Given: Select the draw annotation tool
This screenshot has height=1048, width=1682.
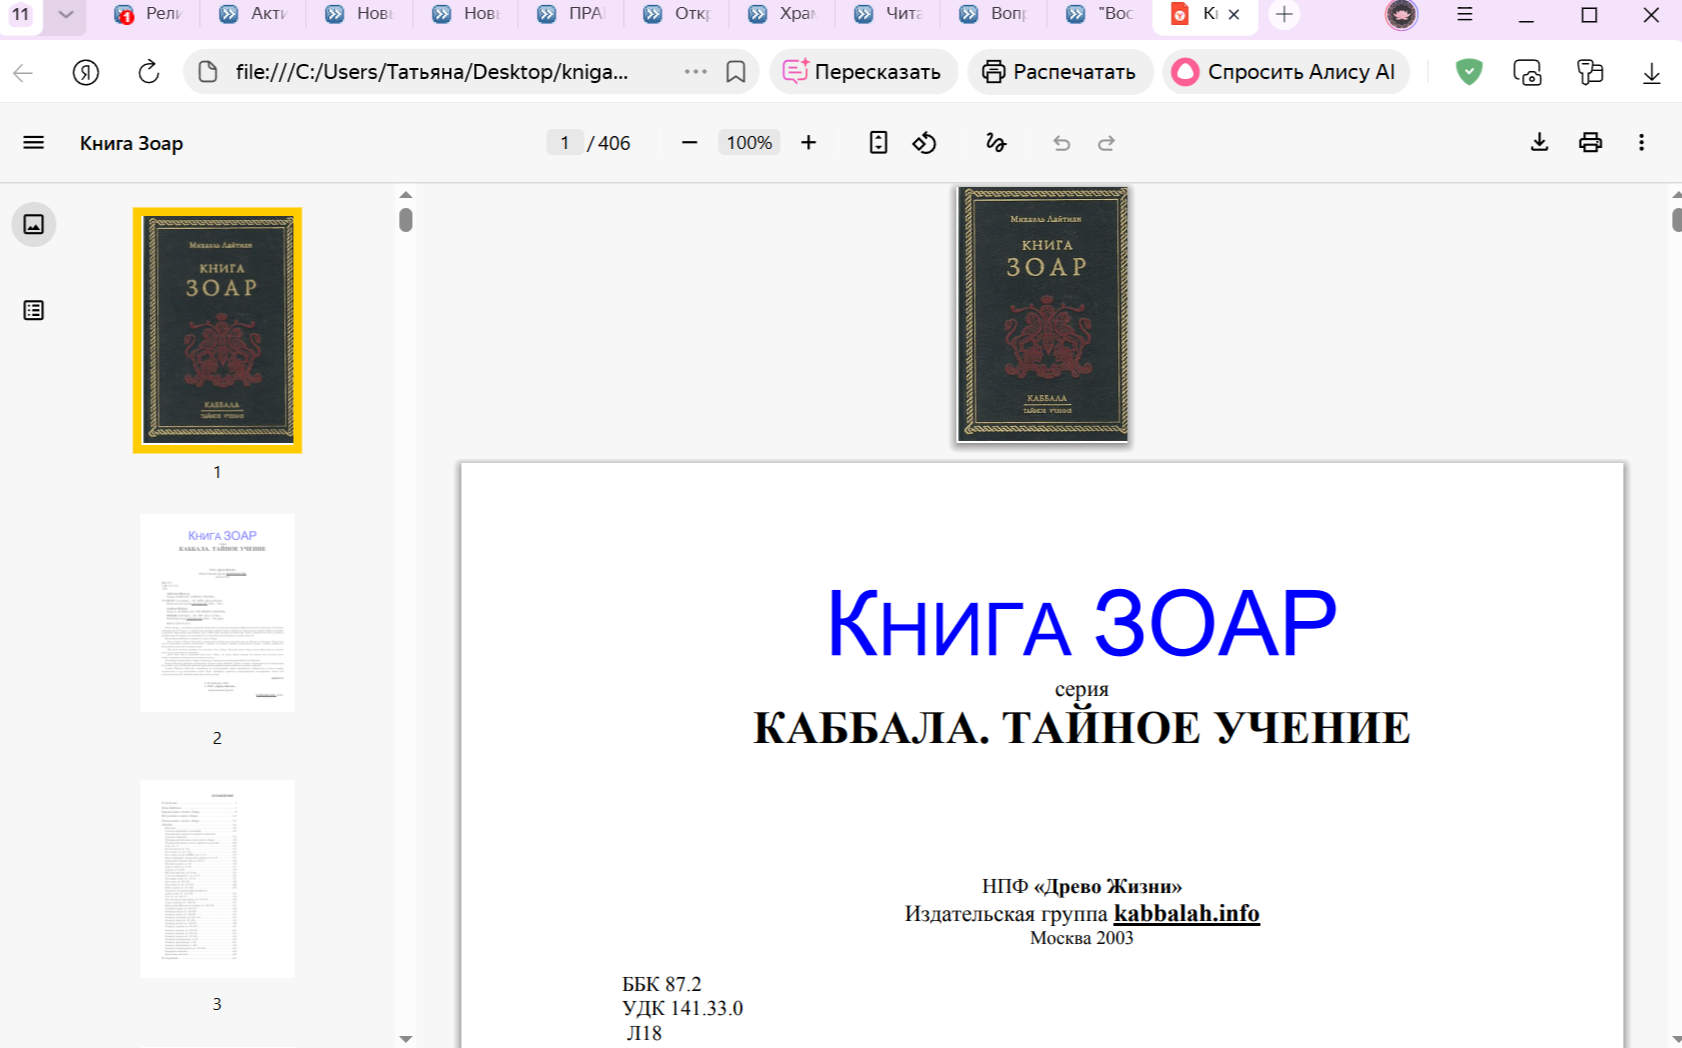Looking at the screenshot, I should [x=995, y=143].
